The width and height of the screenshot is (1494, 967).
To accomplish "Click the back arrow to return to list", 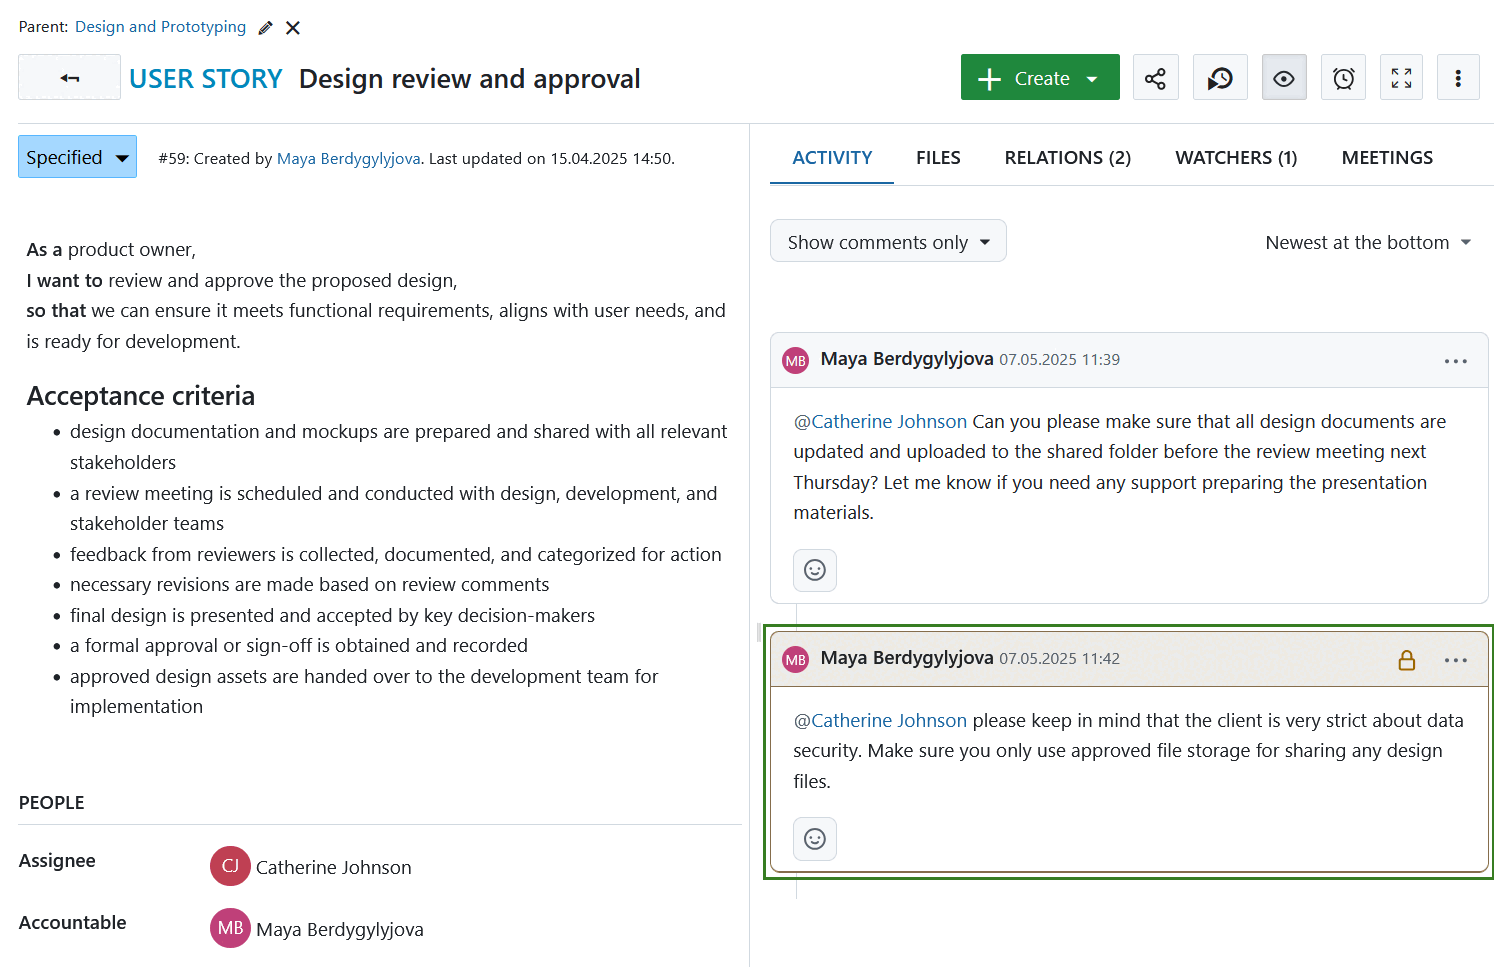I will point(68,77).
